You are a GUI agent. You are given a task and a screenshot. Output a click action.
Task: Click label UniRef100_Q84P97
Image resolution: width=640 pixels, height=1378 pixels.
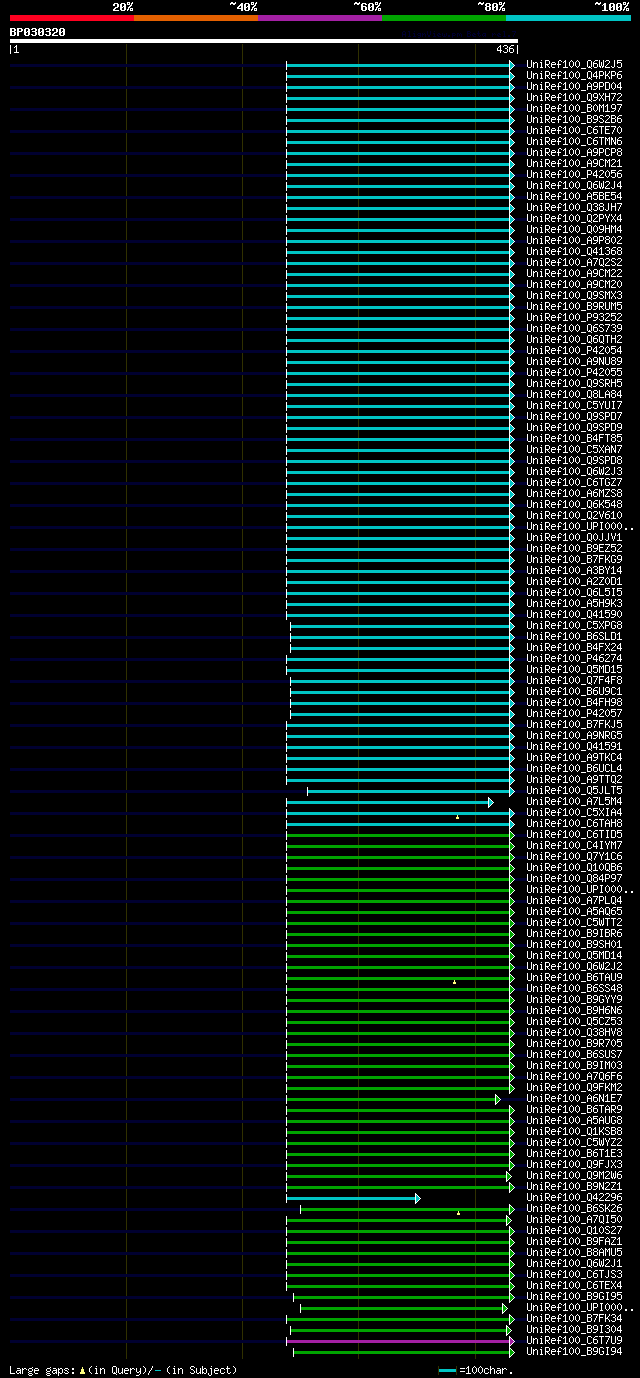(x=574, y=878)
